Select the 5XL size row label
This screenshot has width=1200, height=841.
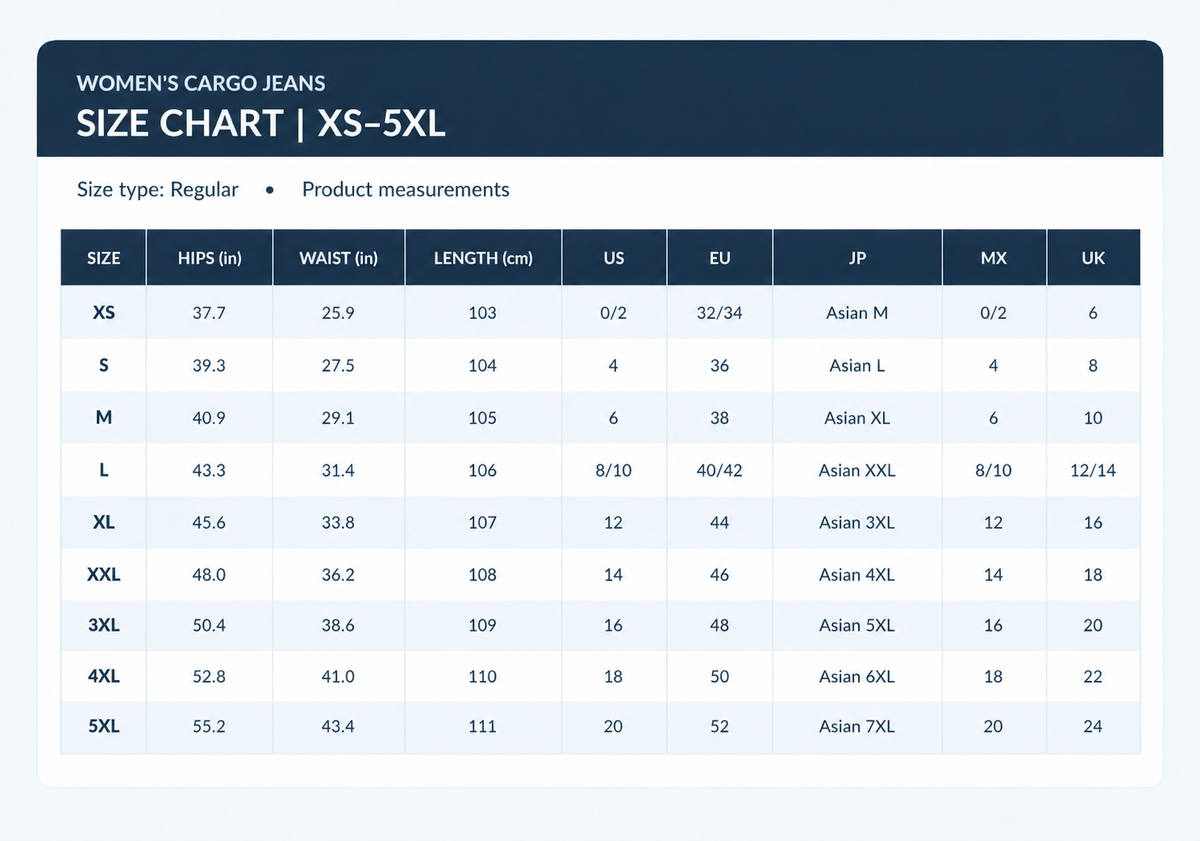point(104,727)
